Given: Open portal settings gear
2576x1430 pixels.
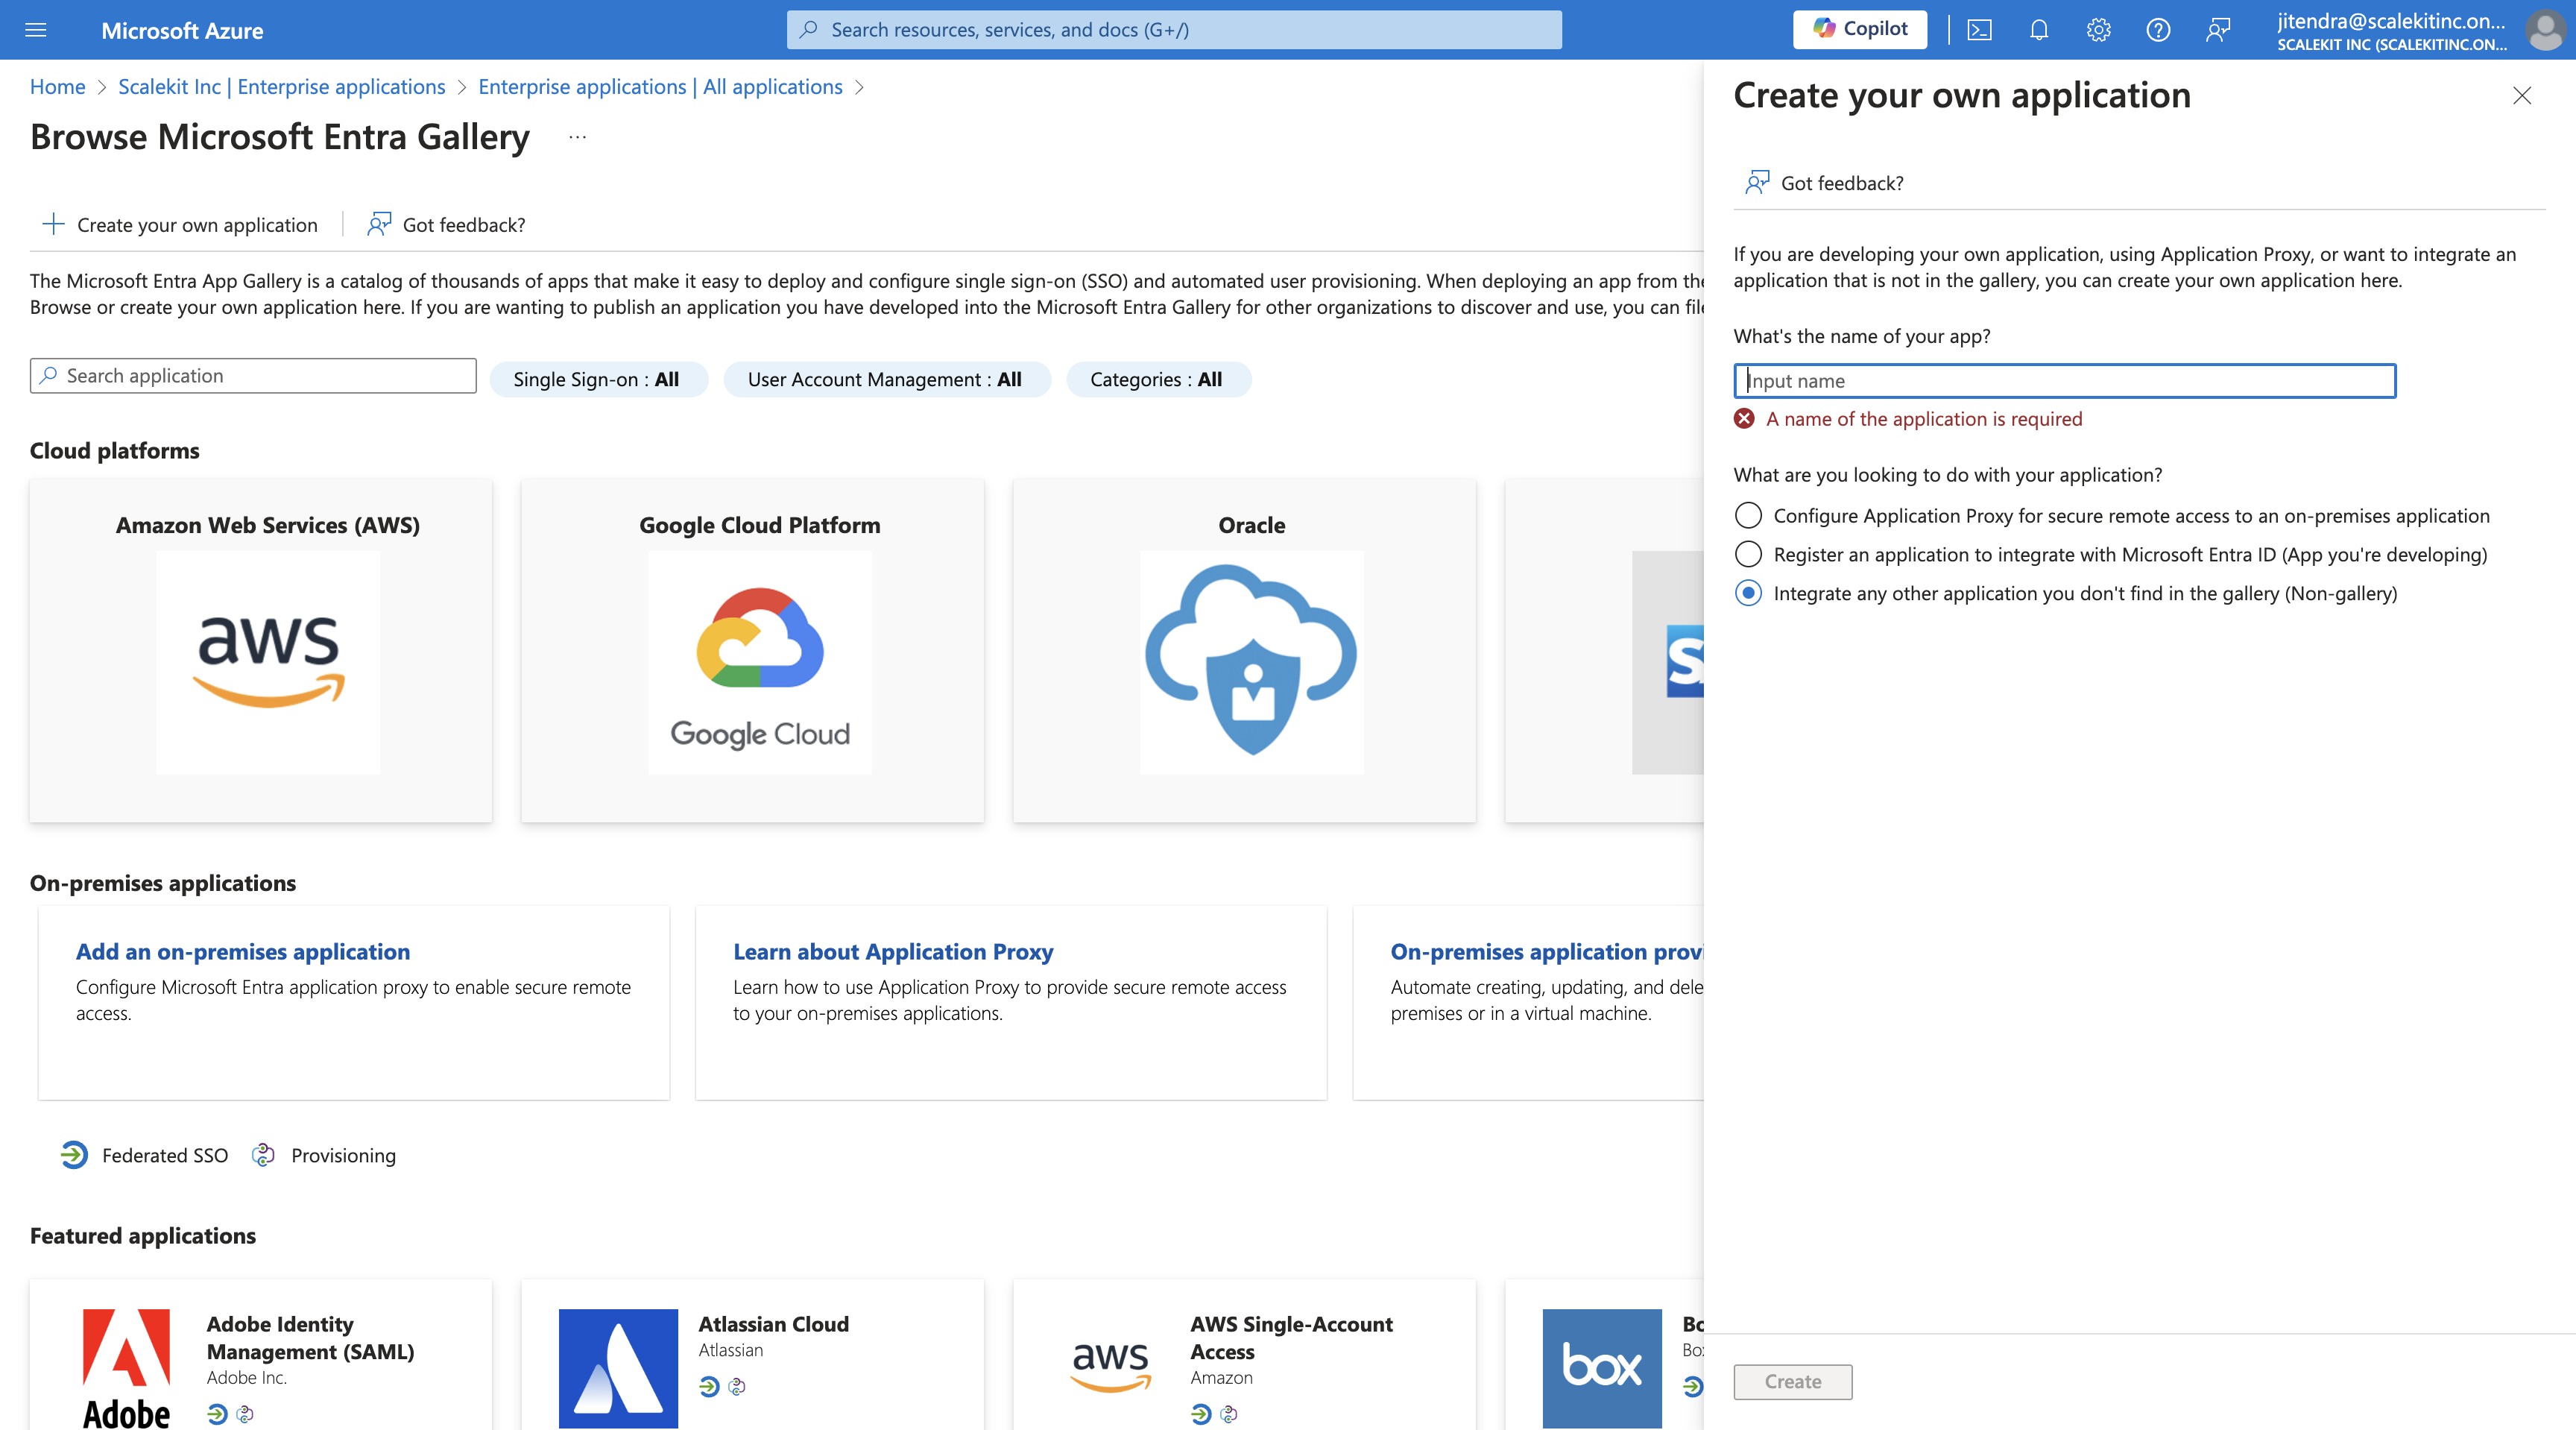Looking at the screenshot, I should coord(2098,30).
